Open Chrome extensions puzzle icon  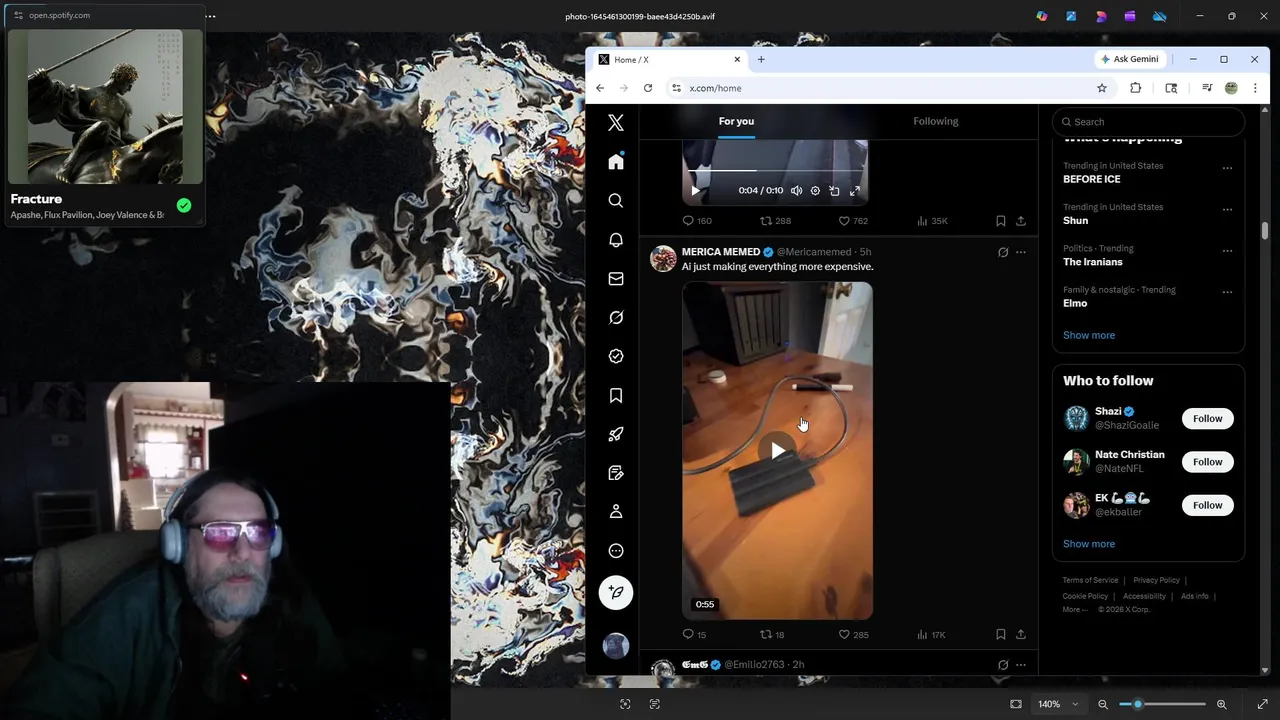(x=1135, y=88)
